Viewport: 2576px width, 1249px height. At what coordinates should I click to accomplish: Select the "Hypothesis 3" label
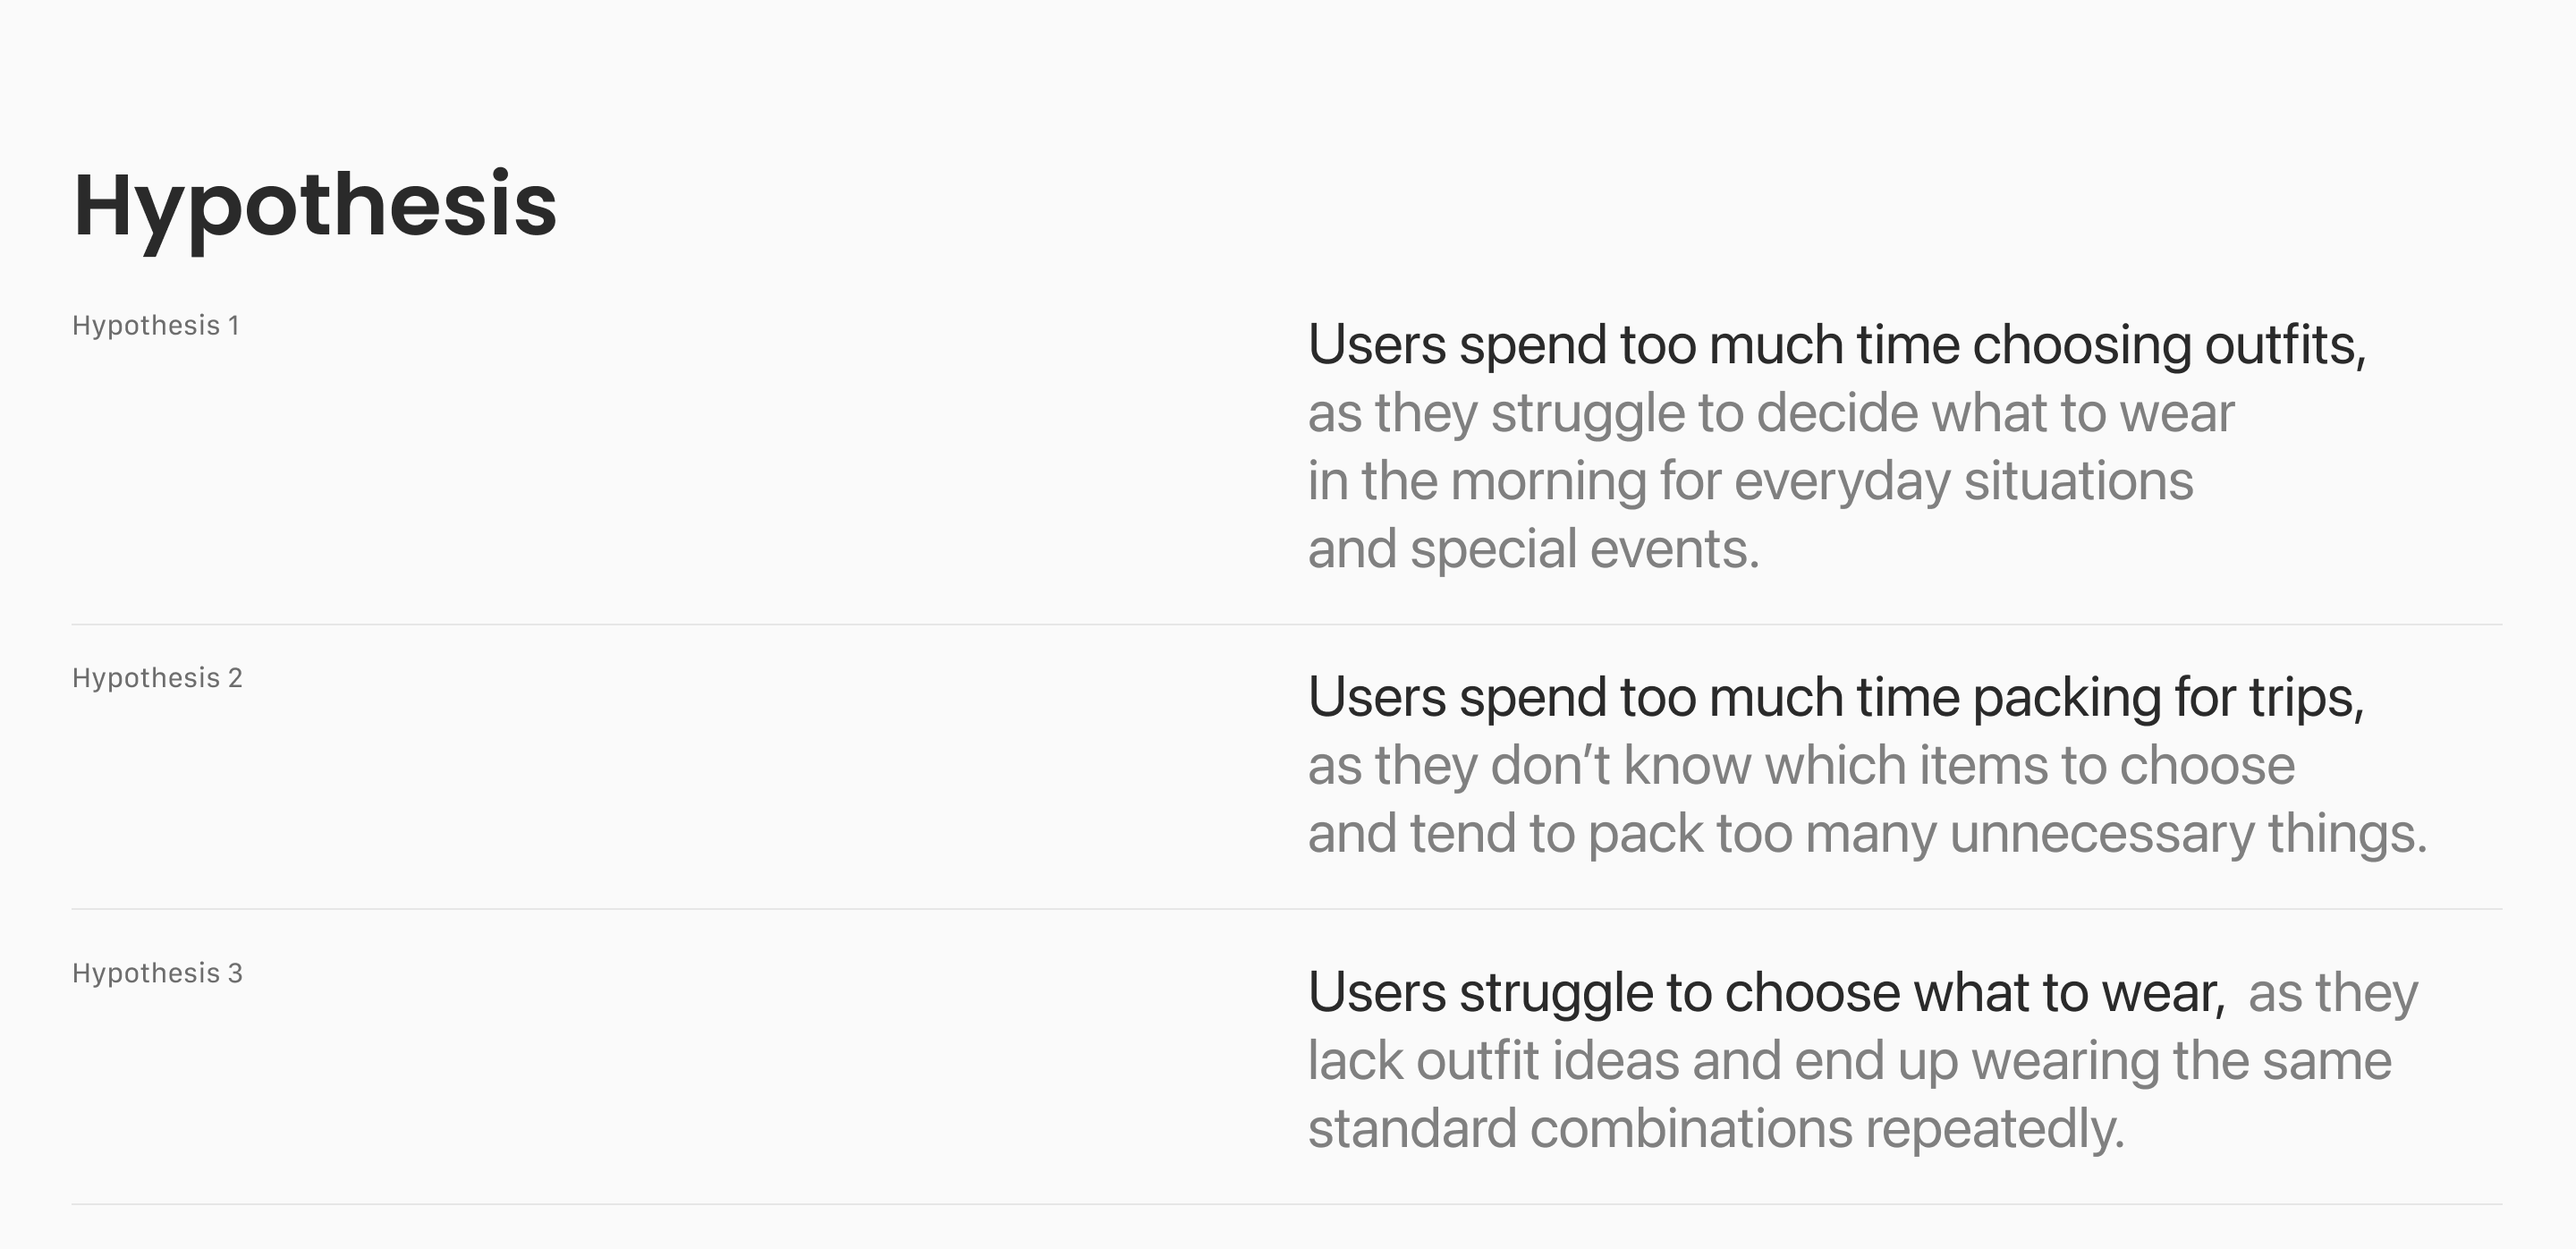pos(157,973)
